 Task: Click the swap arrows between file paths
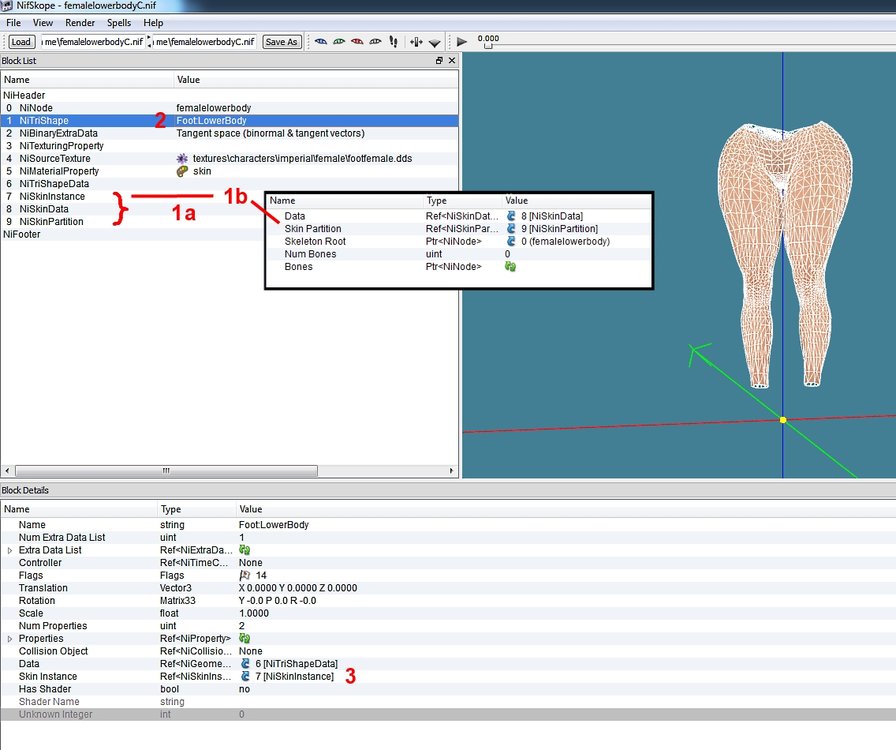click(x=149, y=42)
